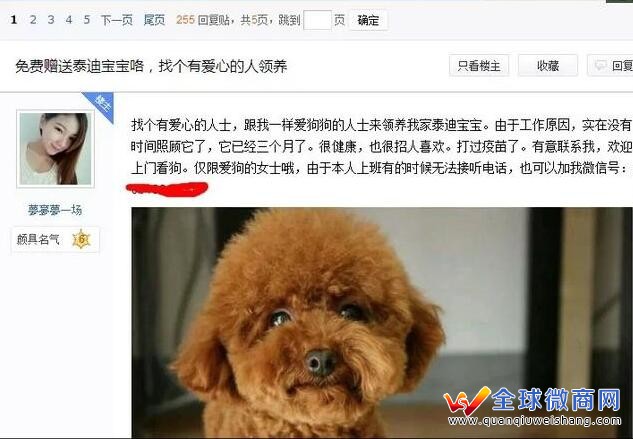
Task: Jump to page 5 link
Action: point(87,20)
